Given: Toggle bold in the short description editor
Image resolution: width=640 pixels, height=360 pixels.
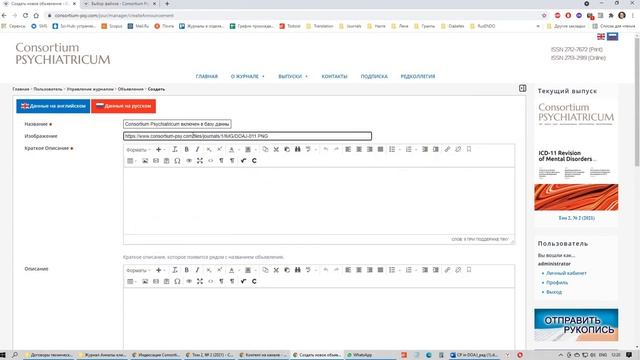Looking at the screenshot, I should click(187, 149).
